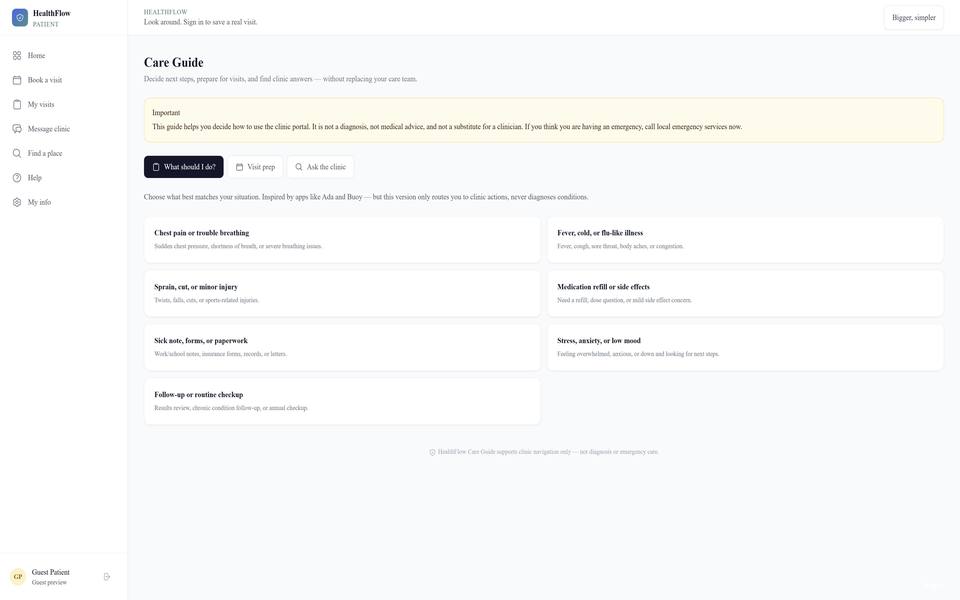Viewport: 960px width, 600px height.
Task: Click the calendar icon in Visit prep tab
Action: coord(239,167)
